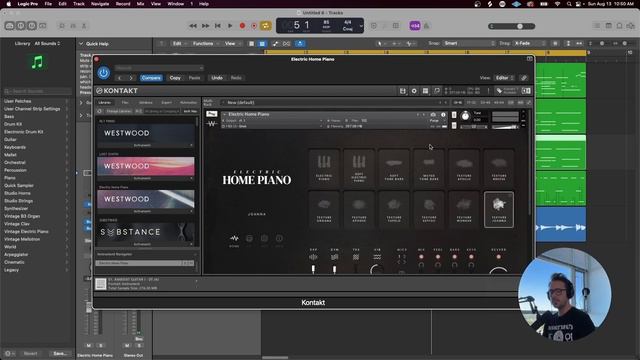640x360 pixels.
Task: Open the Drag X-Fade dropdown
Action: 529,43
